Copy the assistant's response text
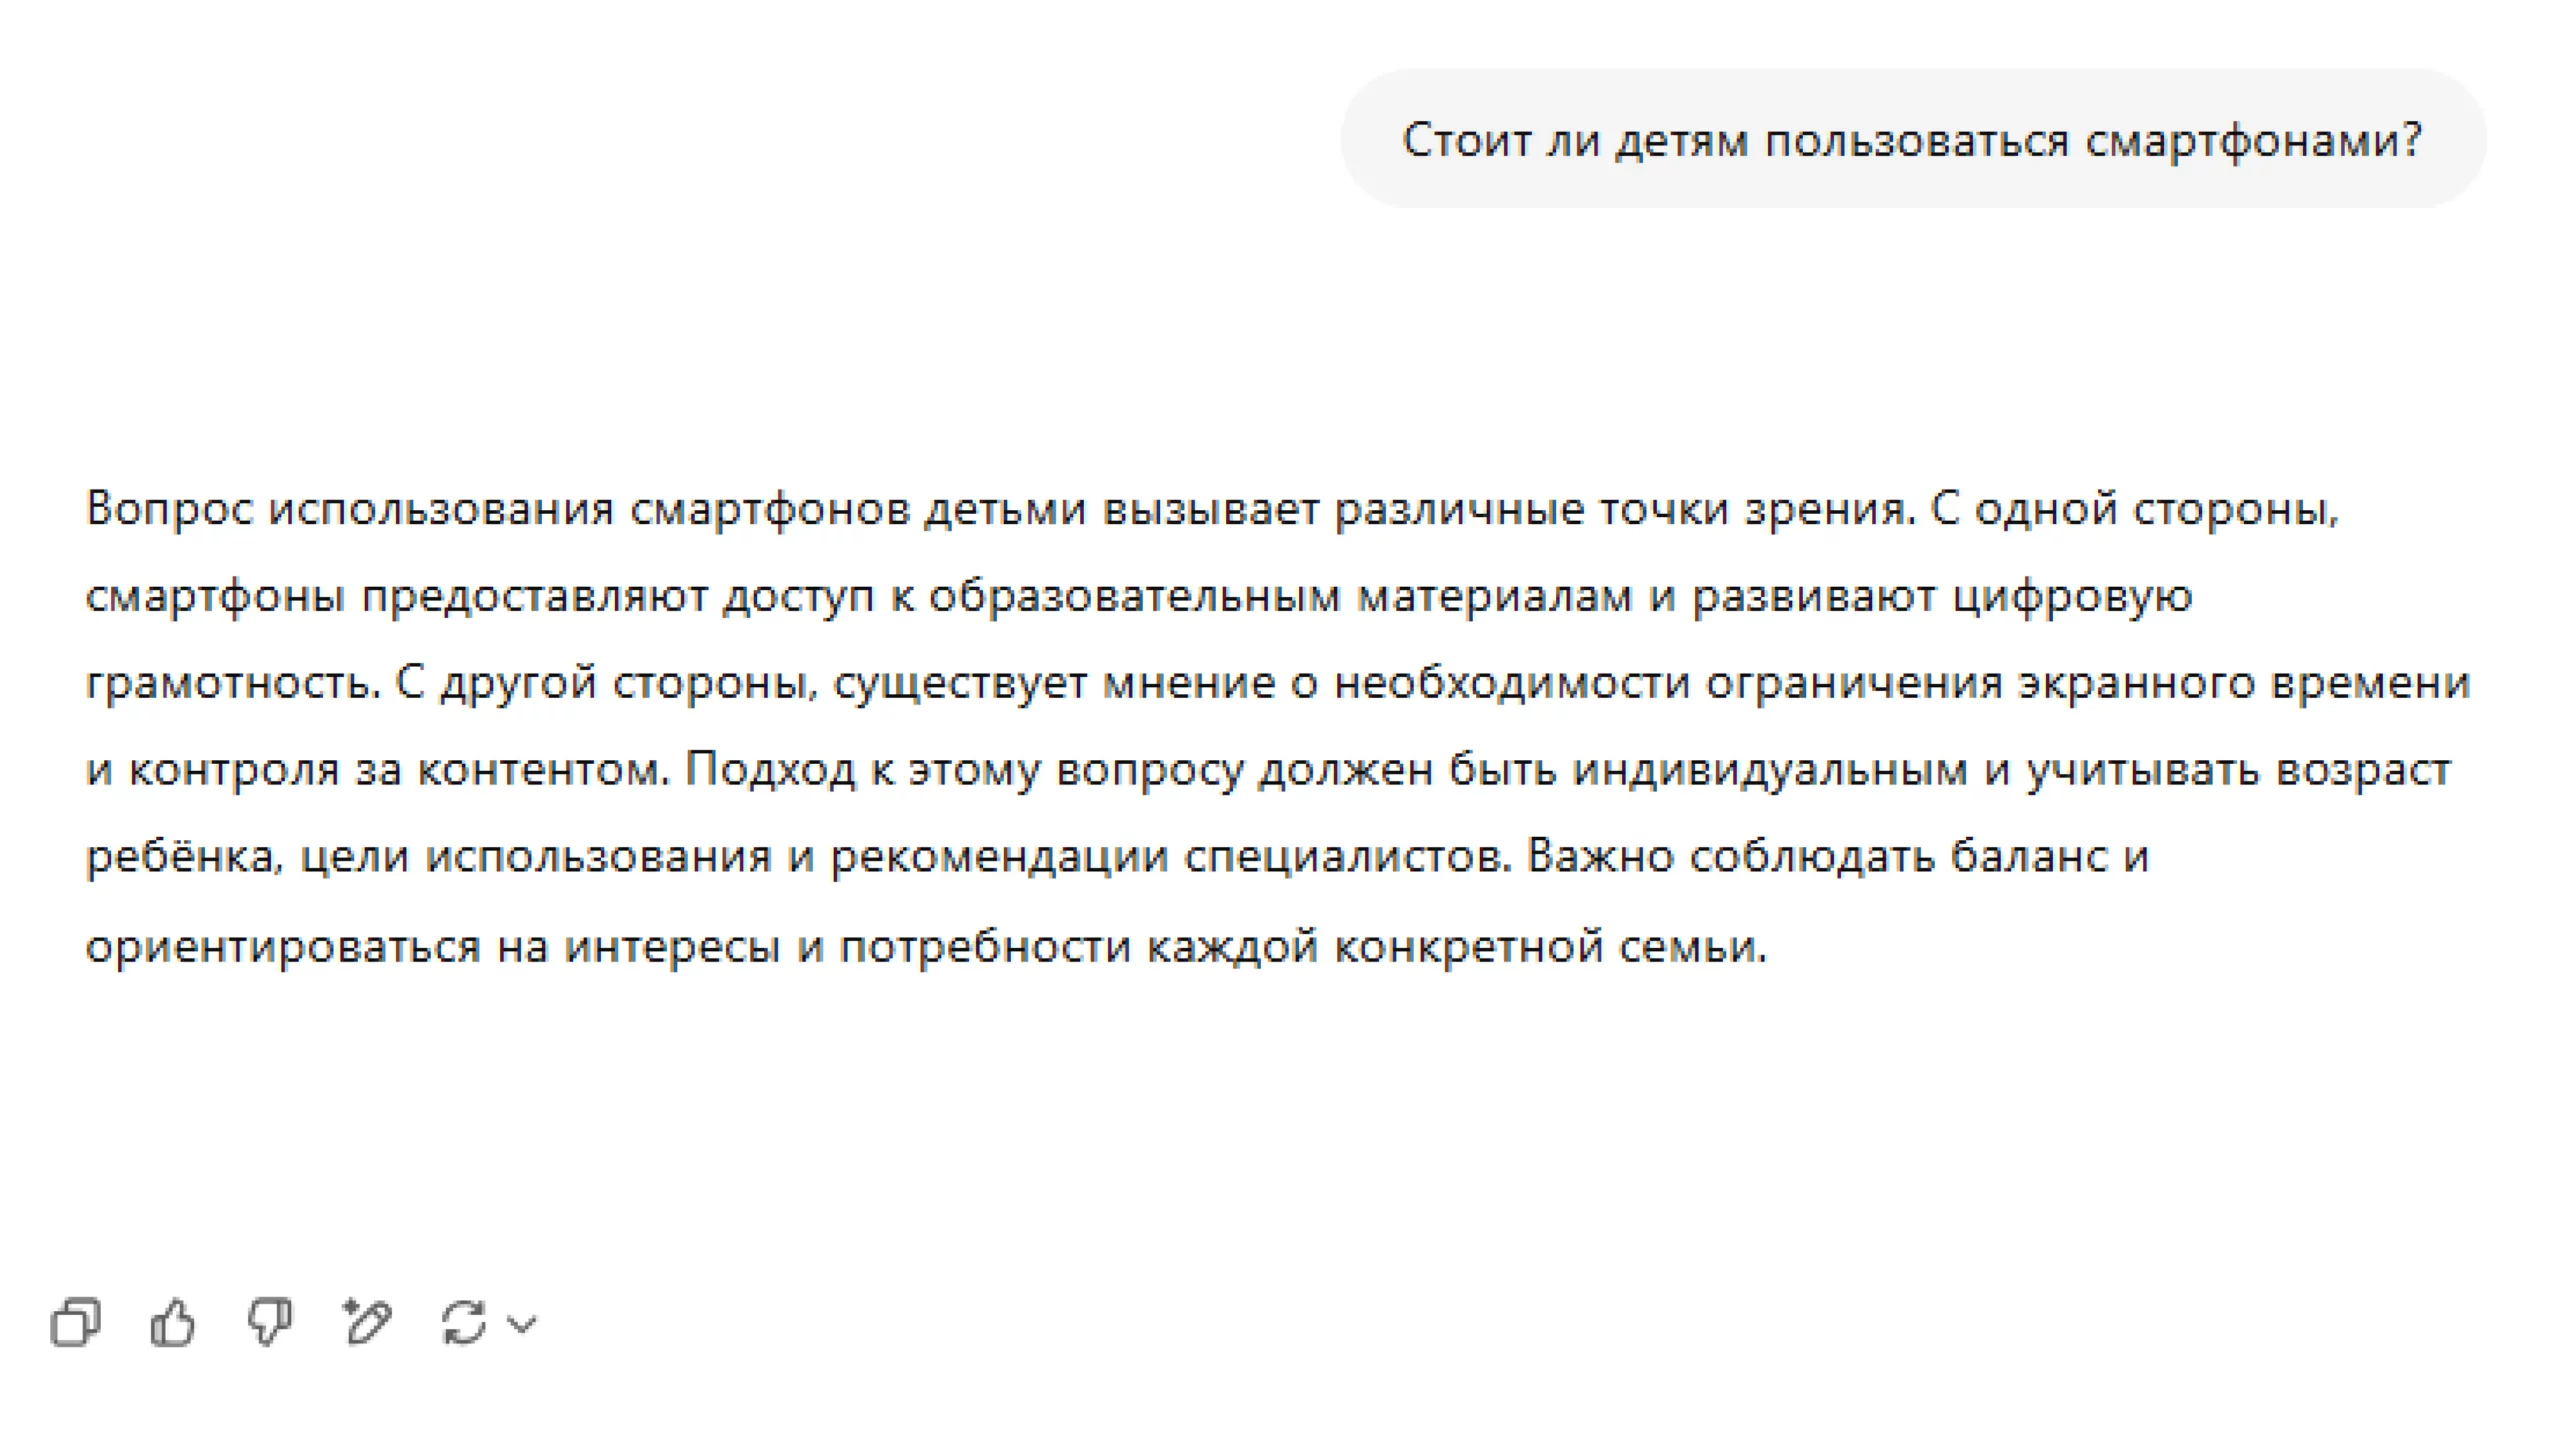Screen dimensions: 2560x1437 (x=76, y=1323)
